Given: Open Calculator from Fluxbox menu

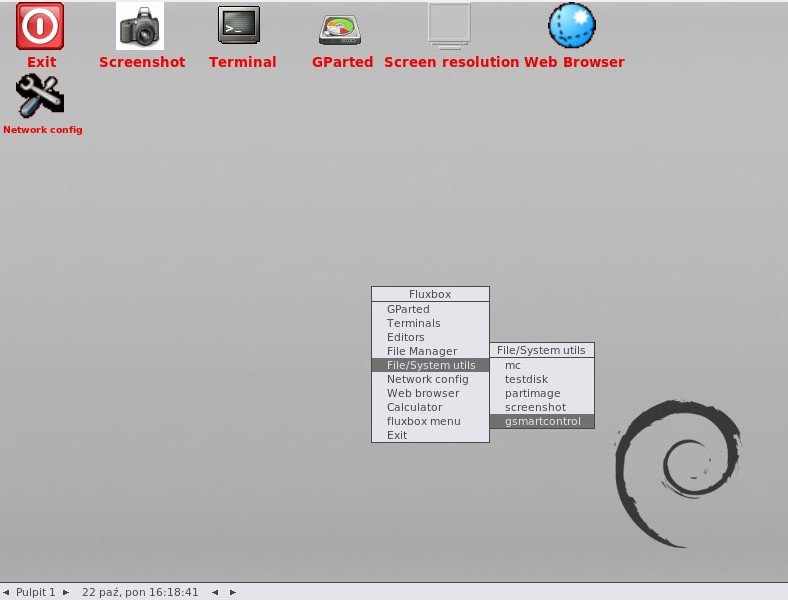Looking at the screenshot, I should 430,408.
